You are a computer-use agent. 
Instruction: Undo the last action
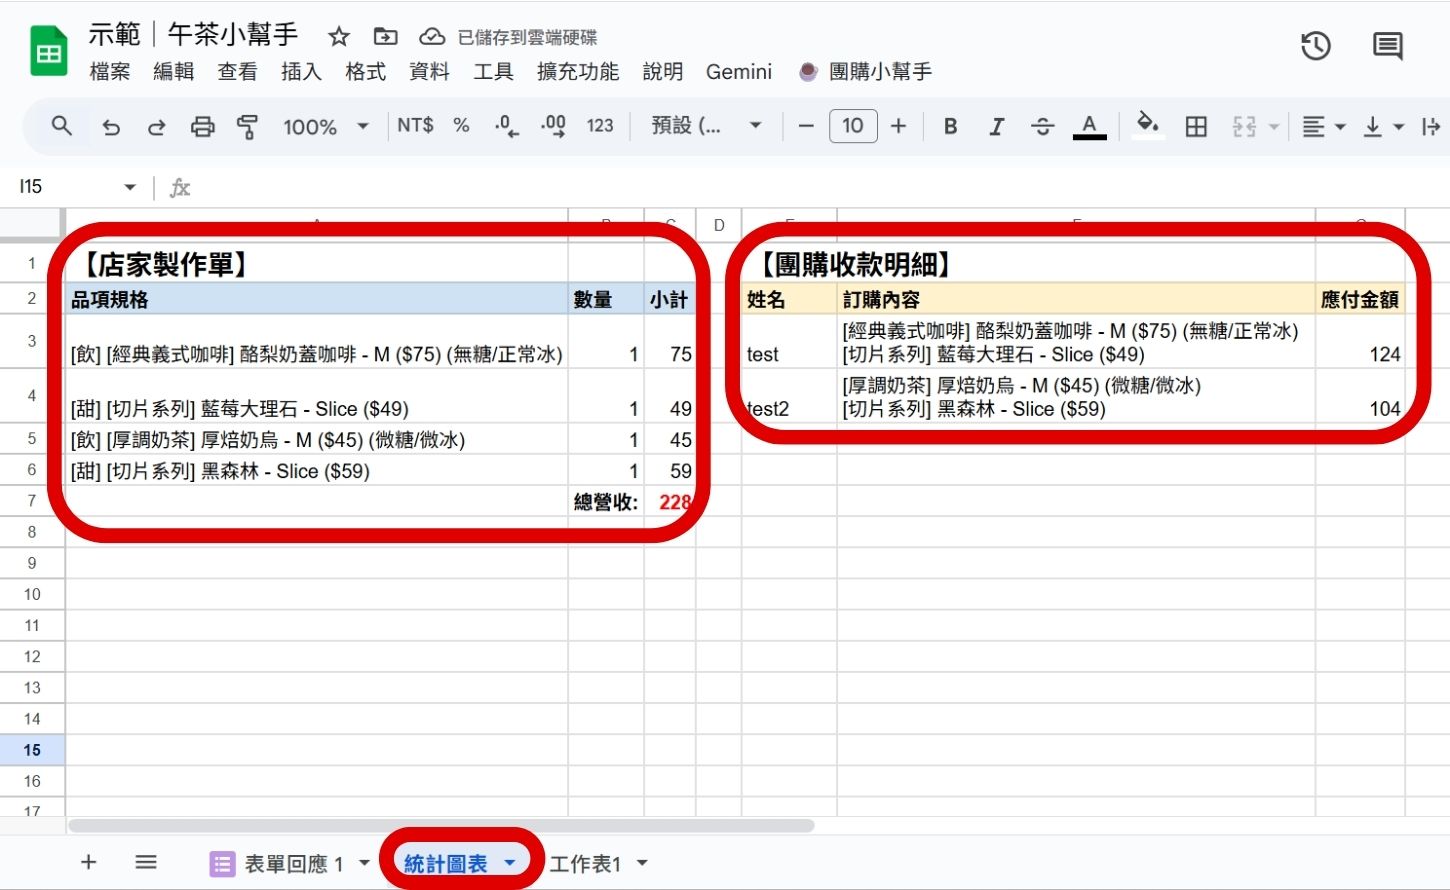[111, 127]
